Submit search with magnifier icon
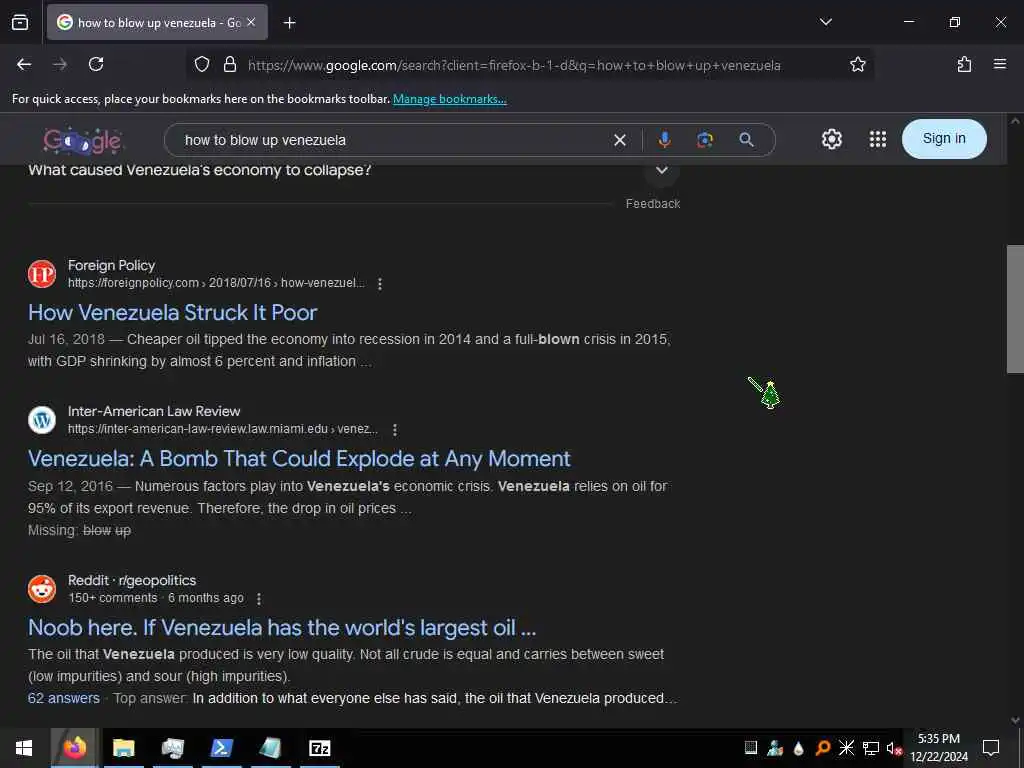 746,140
